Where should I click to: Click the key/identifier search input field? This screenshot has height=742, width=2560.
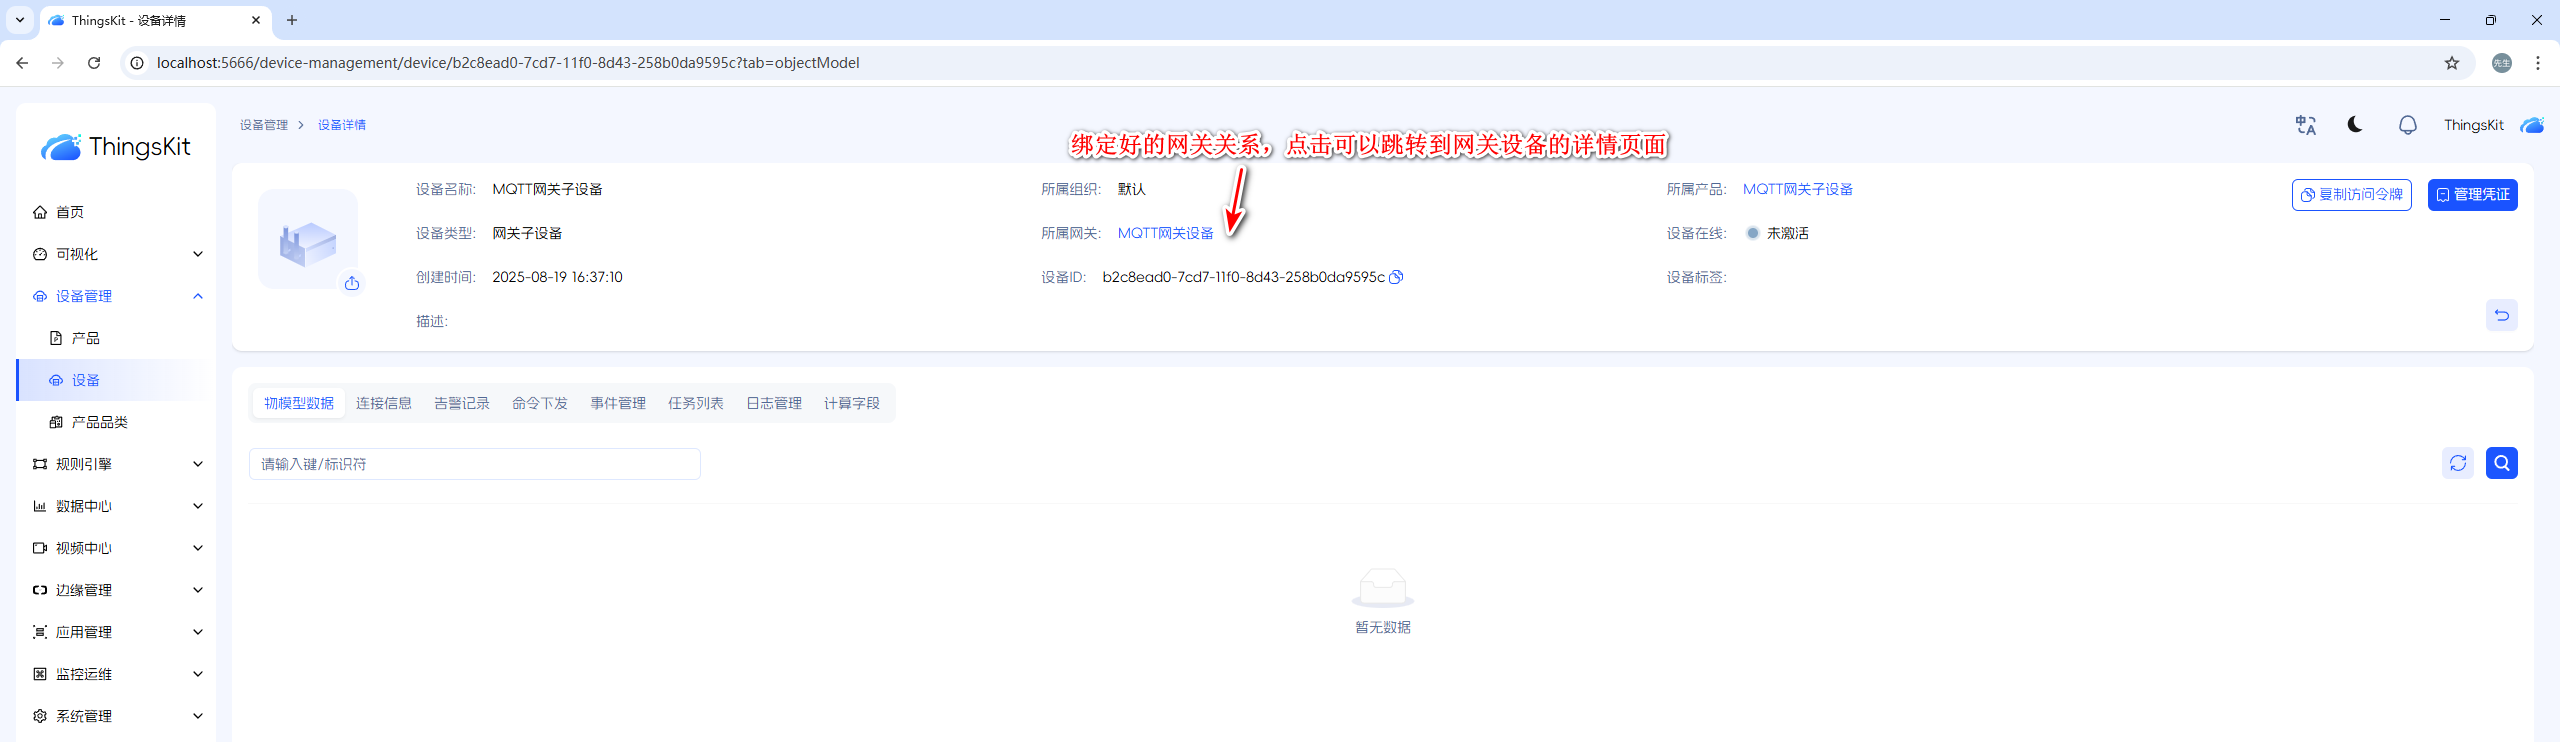(474, 464)
